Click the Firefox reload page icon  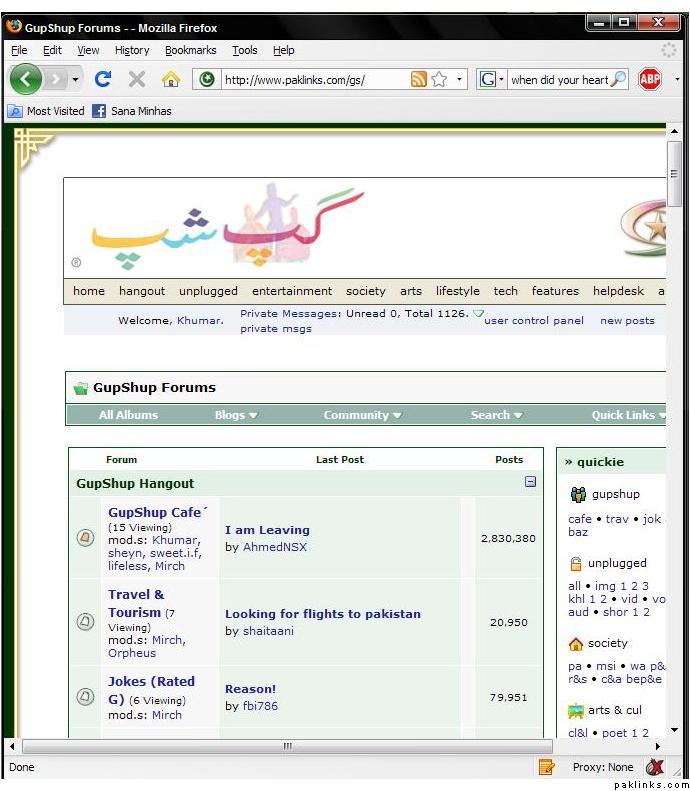pos(103,79)
